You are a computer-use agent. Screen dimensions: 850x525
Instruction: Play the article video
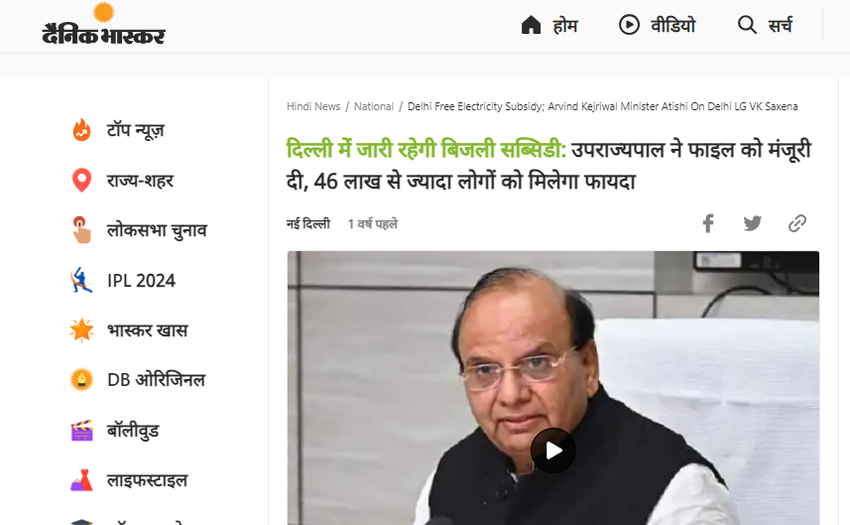(553, 450)
